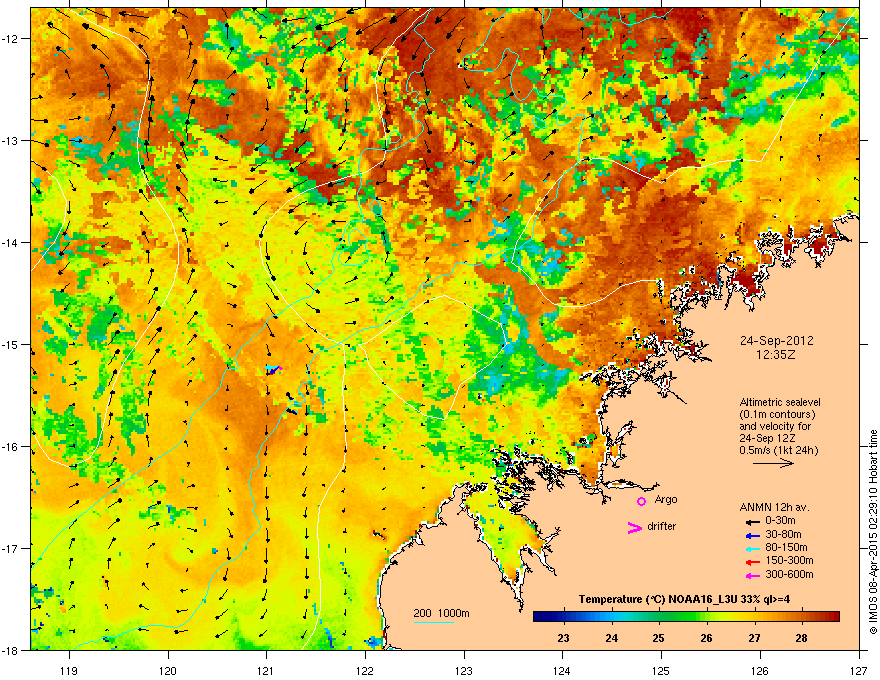Click the temperature color bar
Image resolution: width=880 pixels, height=680 pixels.
click(x=686, y=617)
